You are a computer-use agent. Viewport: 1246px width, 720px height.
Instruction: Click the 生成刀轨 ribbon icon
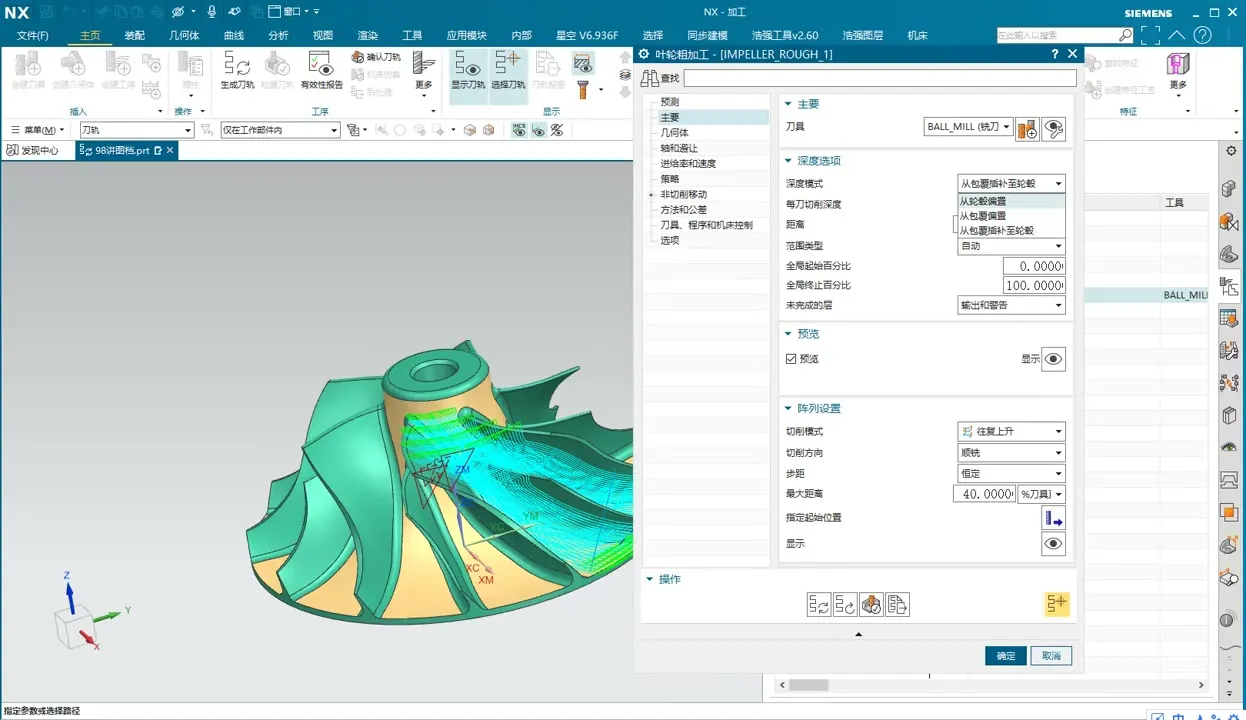pyautogui.click(x=236, y=70)
